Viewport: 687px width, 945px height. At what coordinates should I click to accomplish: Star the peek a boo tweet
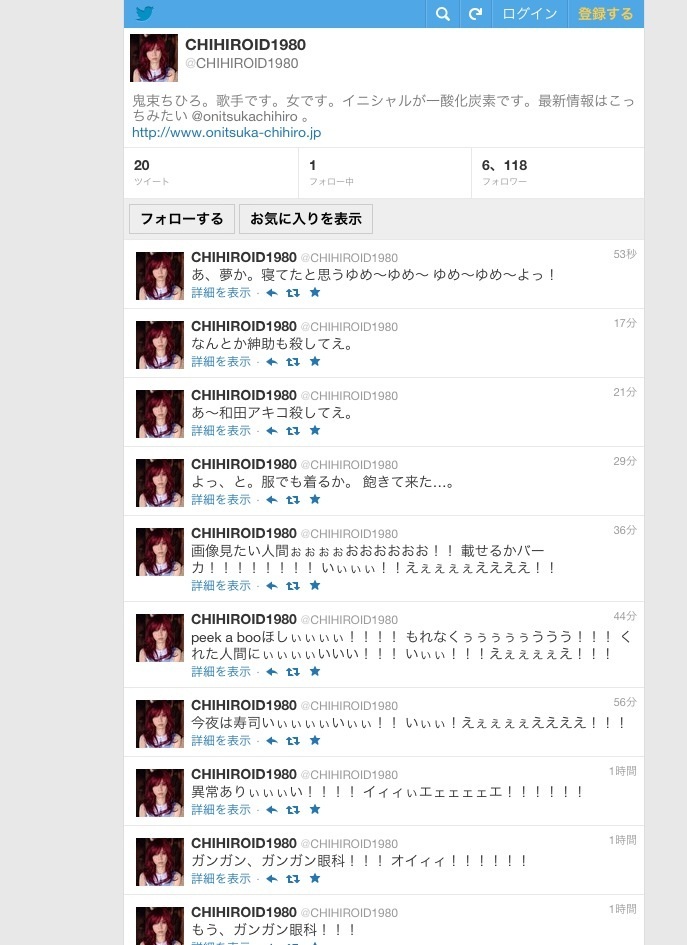pyautogui.click(x=315, y=671)
